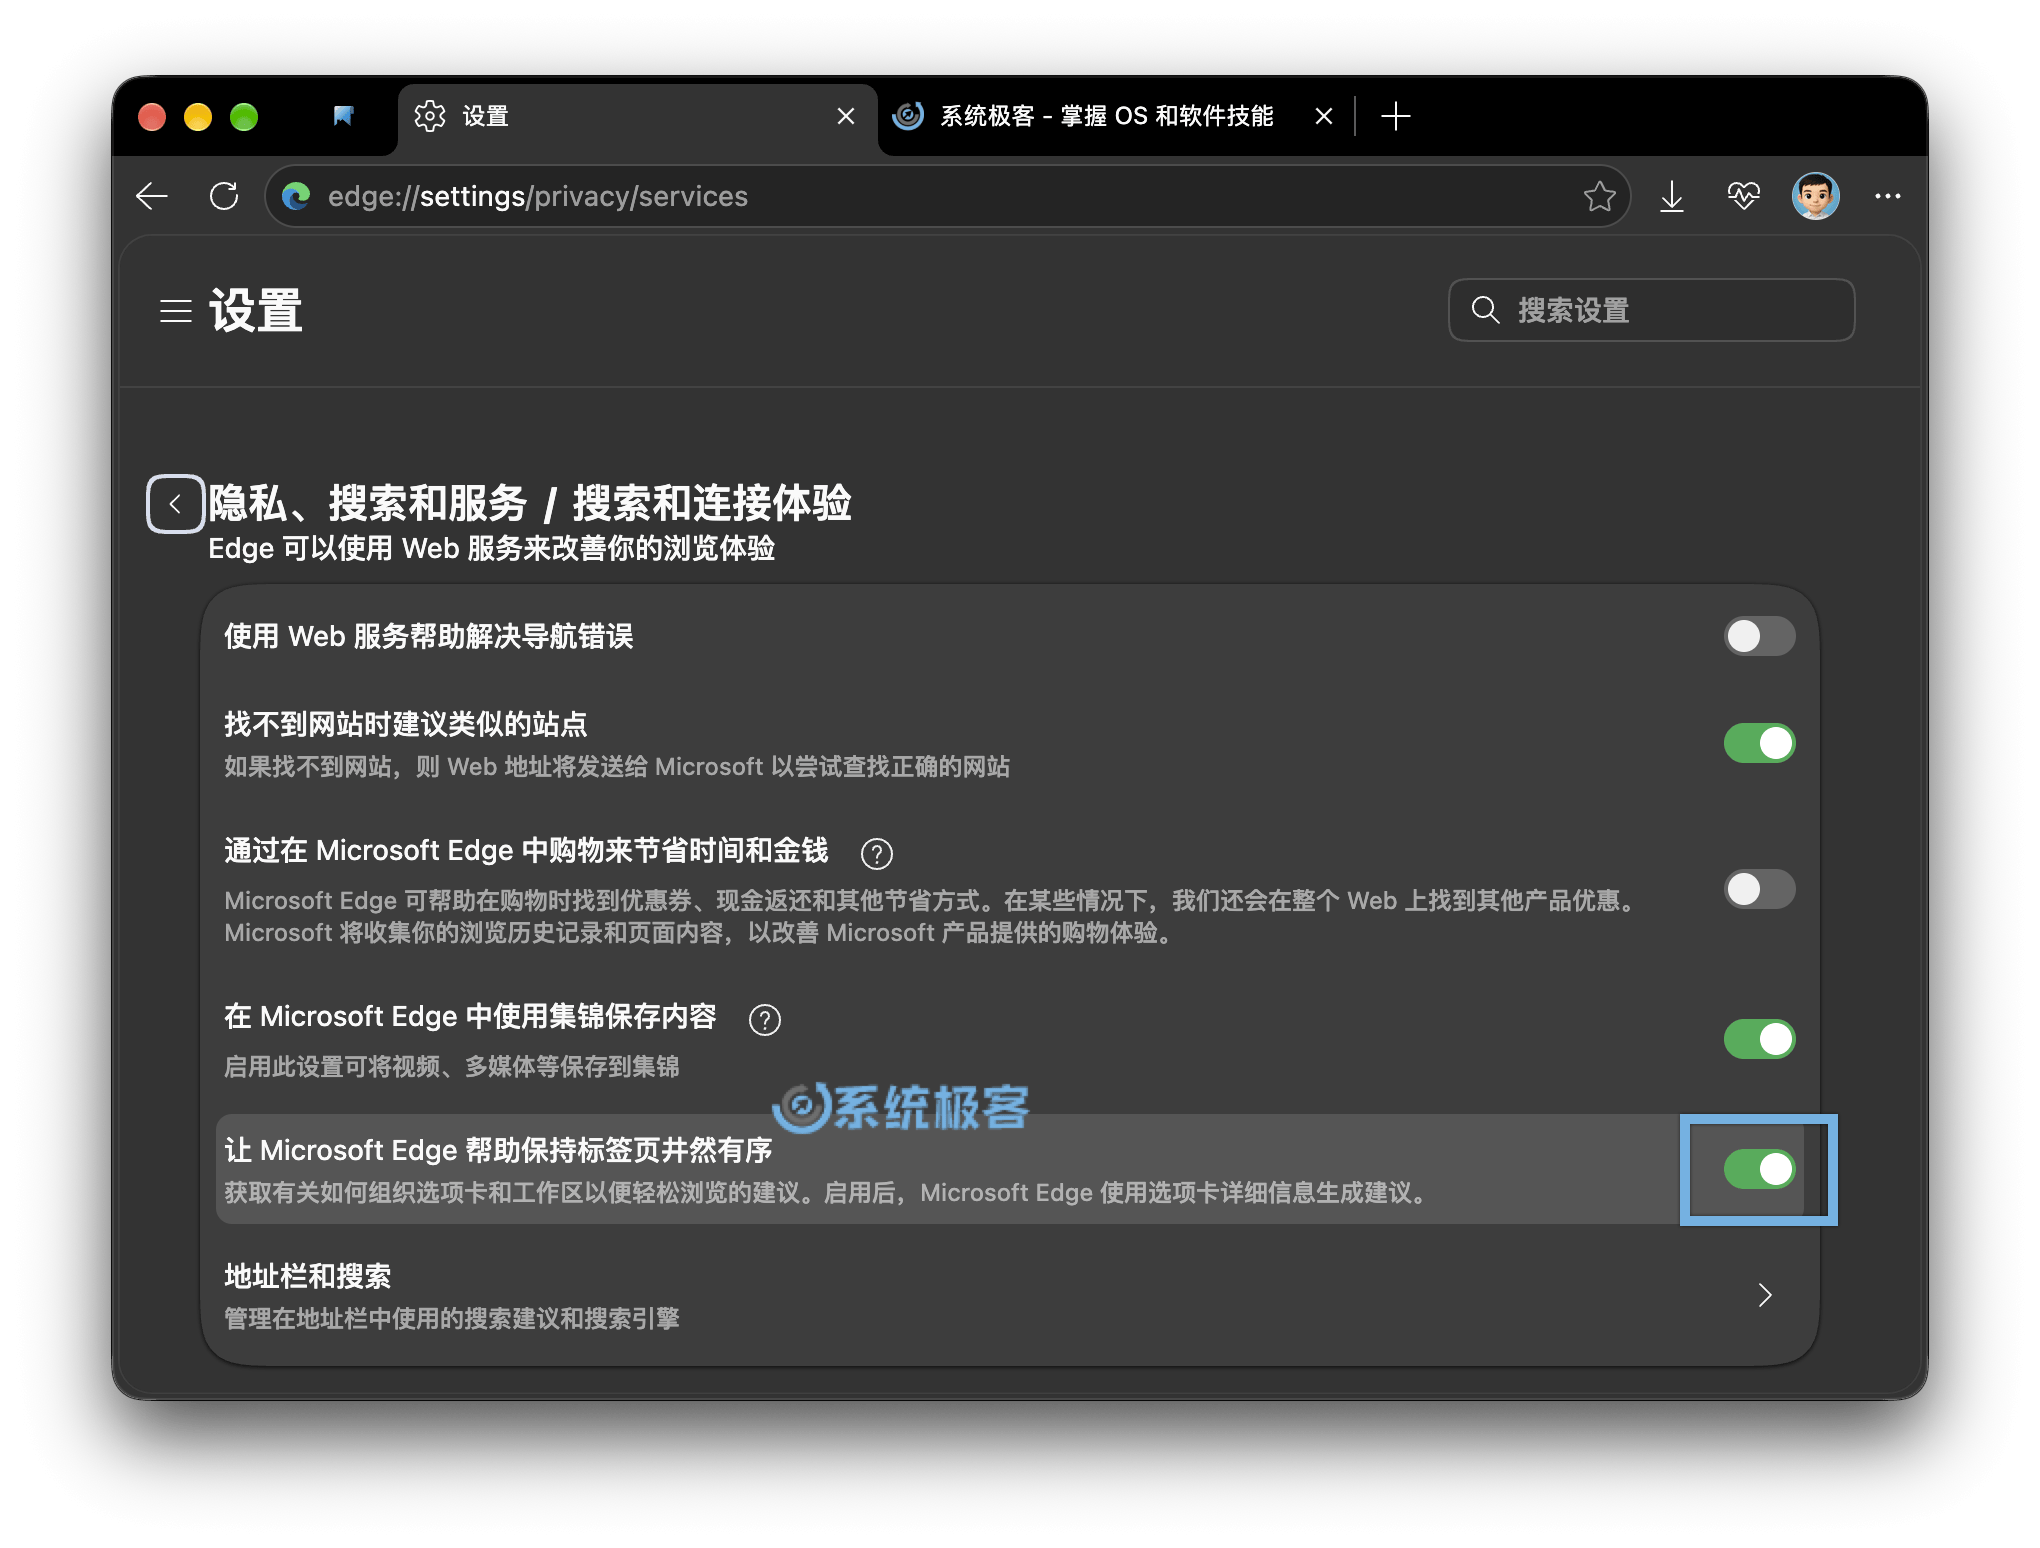Screen dimensions: 2040x1548
Task: Open a new tab with plus button
Action: pyautogui.click(x=1395, y=116)
